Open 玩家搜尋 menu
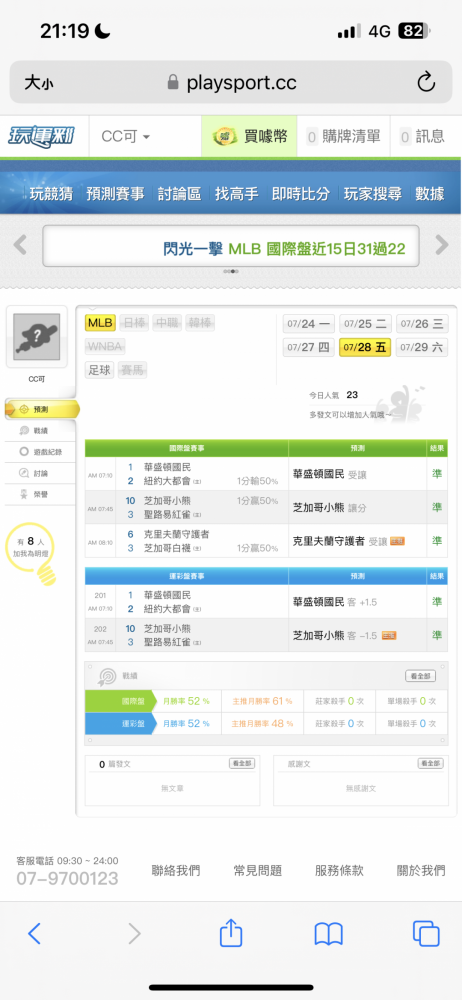Image resolution: width=462 pixels, height=1000 pixels. [373, 194]
